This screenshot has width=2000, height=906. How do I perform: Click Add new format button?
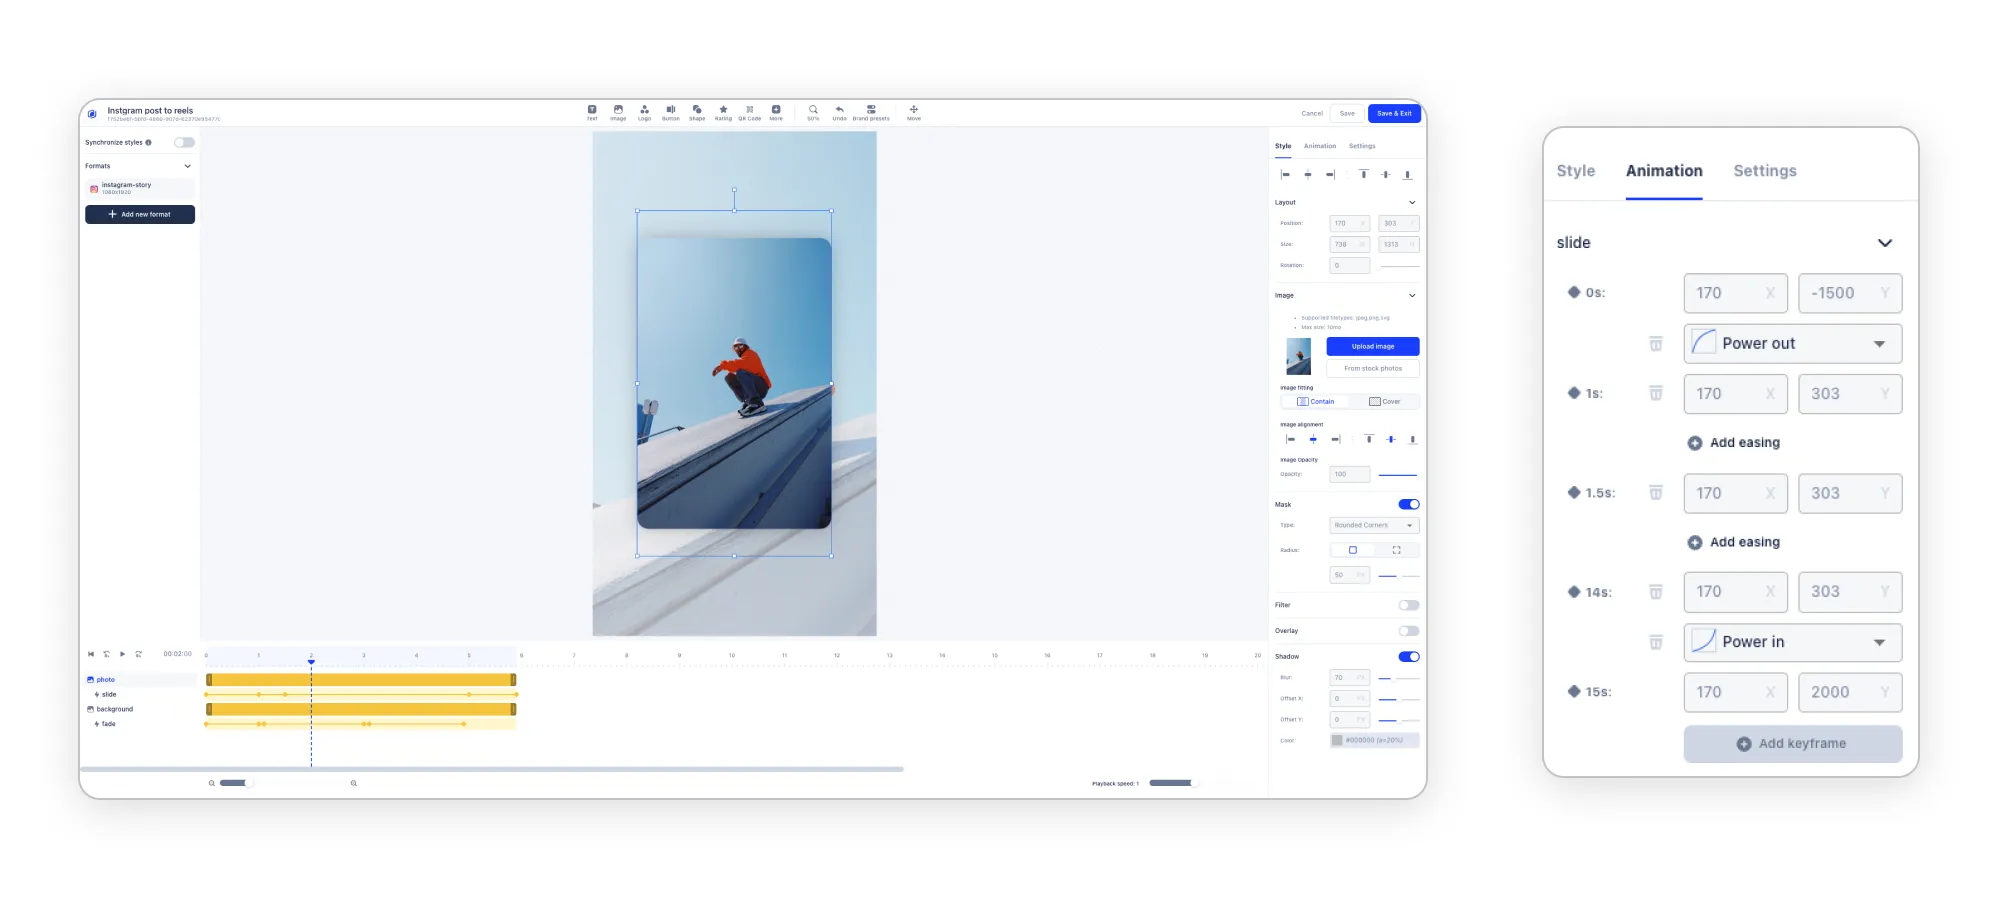[140, 214]
